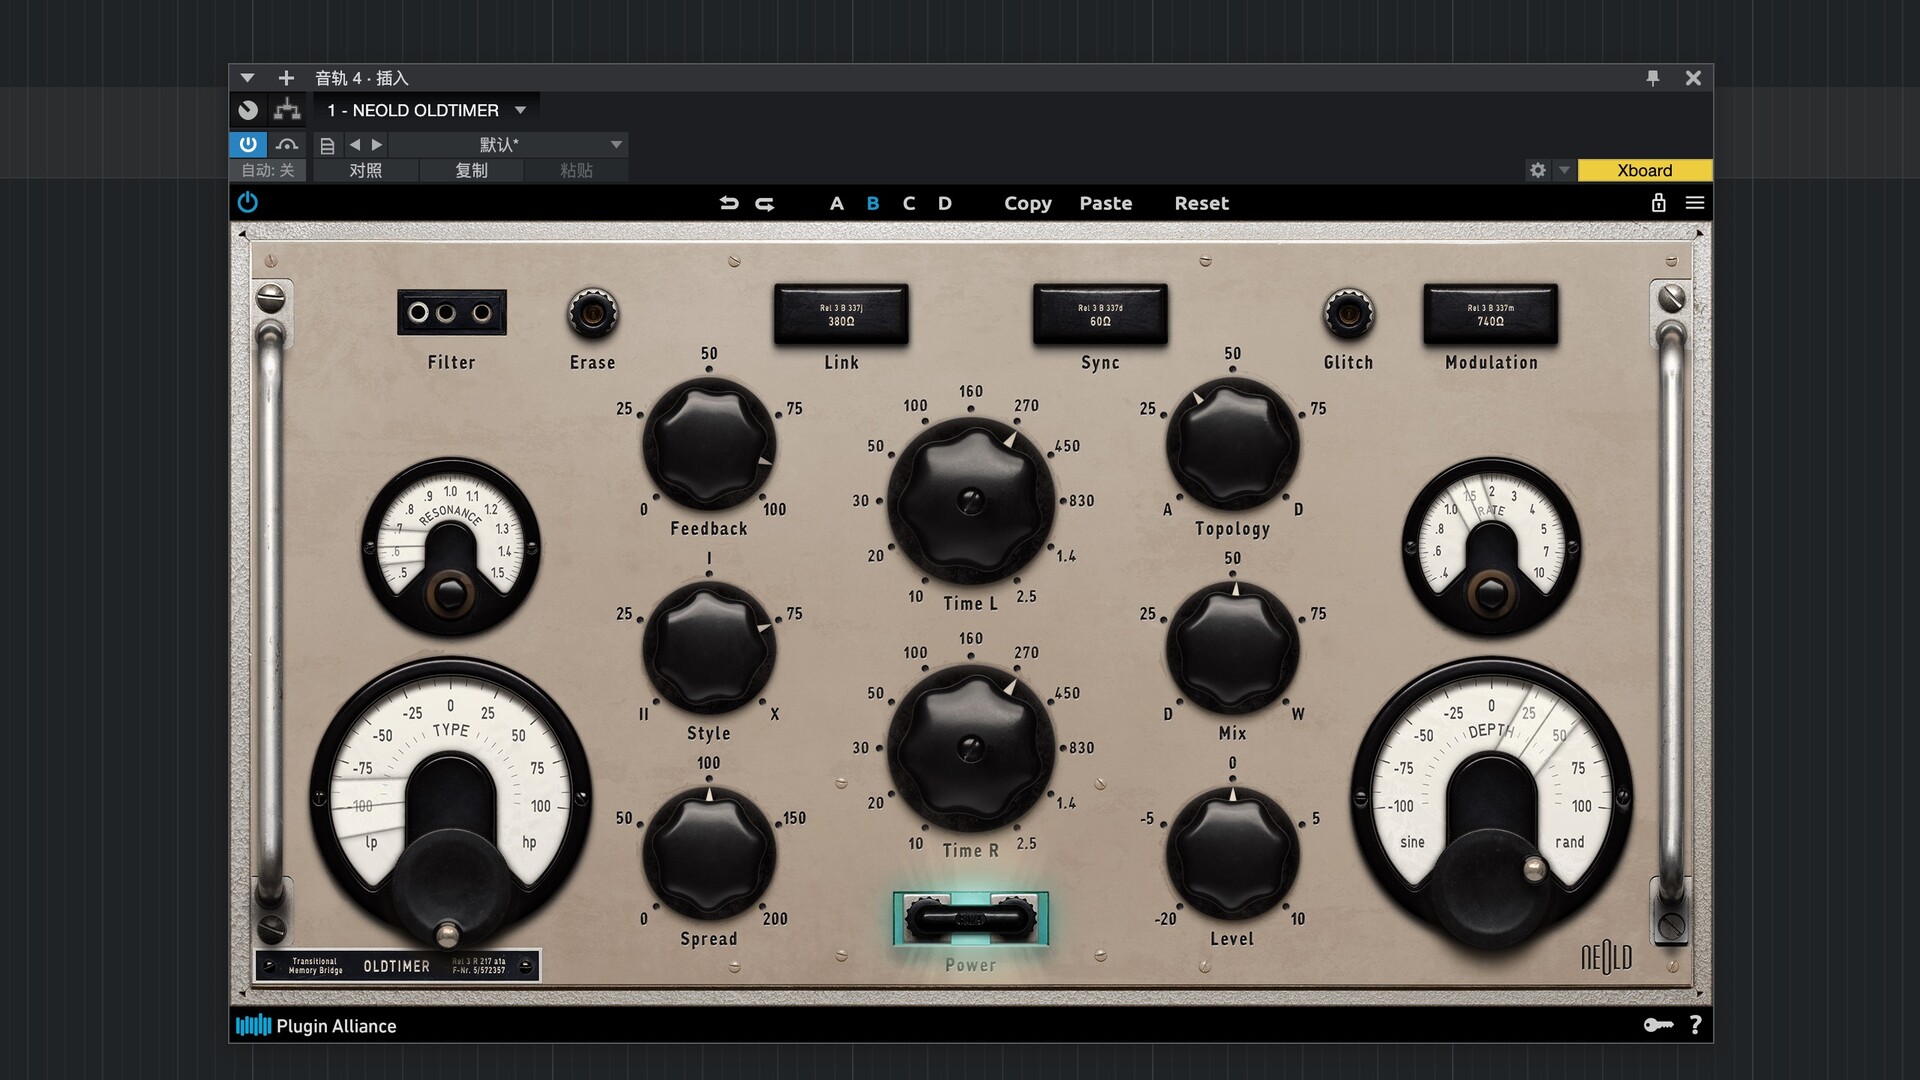Image resolution: width=1920 pixels, height=1080 pixels.
Task: Open the question mark help icon
Action: 1695,1025
